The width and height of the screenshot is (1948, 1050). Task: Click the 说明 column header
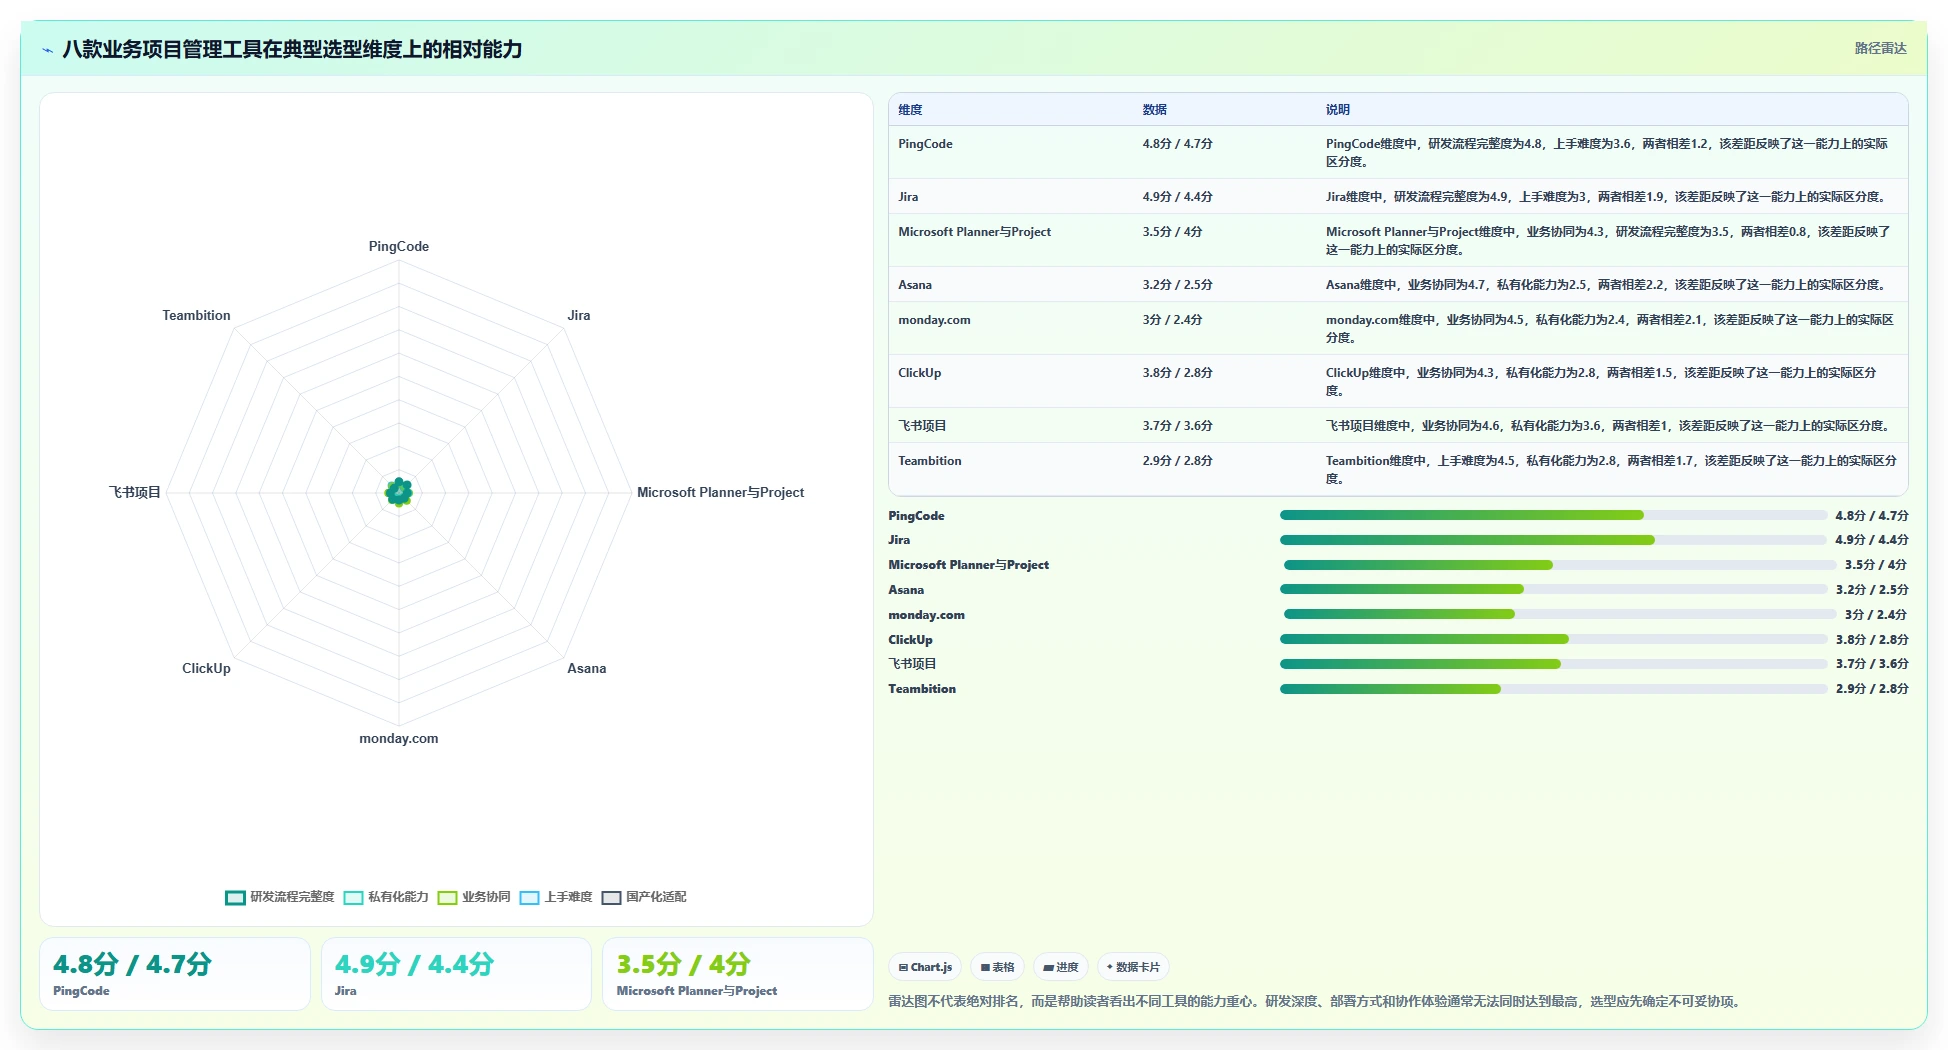coord(1338,110)
